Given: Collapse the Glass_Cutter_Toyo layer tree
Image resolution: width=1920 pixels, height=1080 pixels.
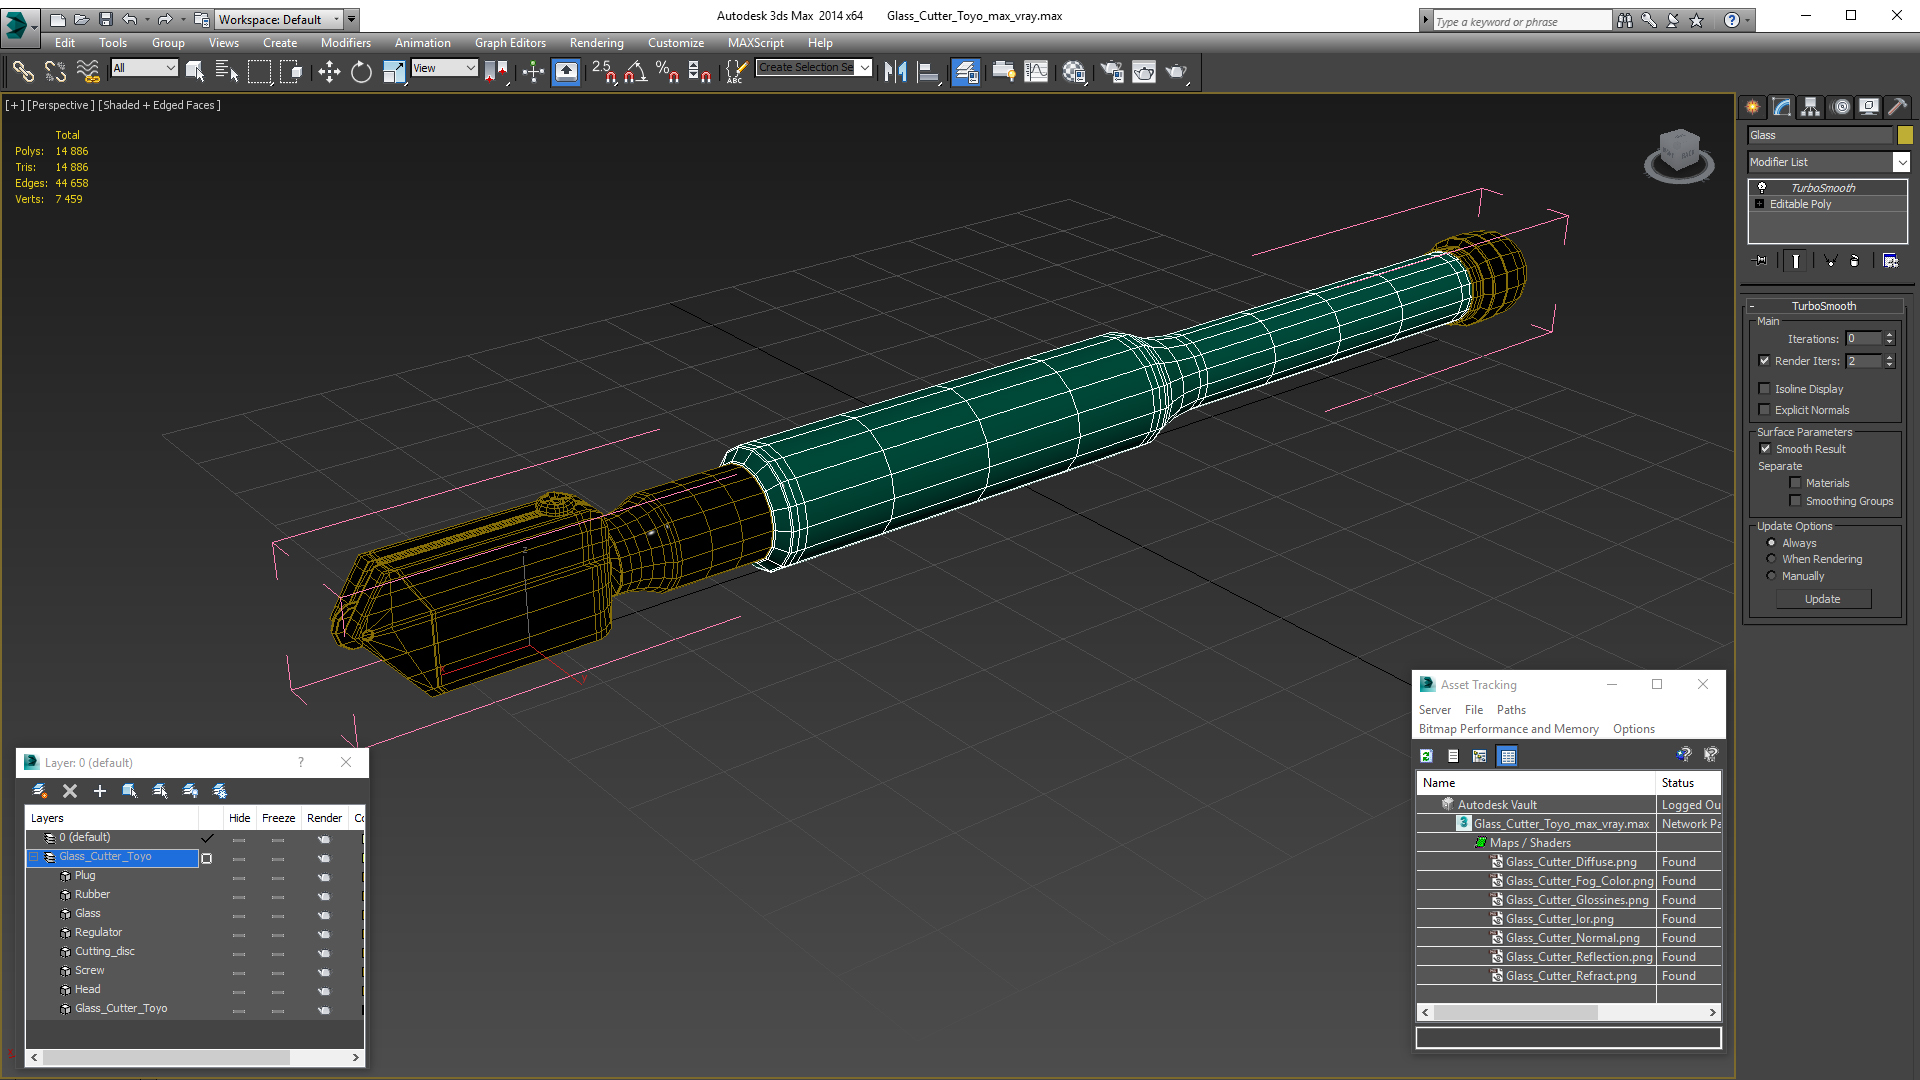Looking at the screenshot, I should click(33, 857).
